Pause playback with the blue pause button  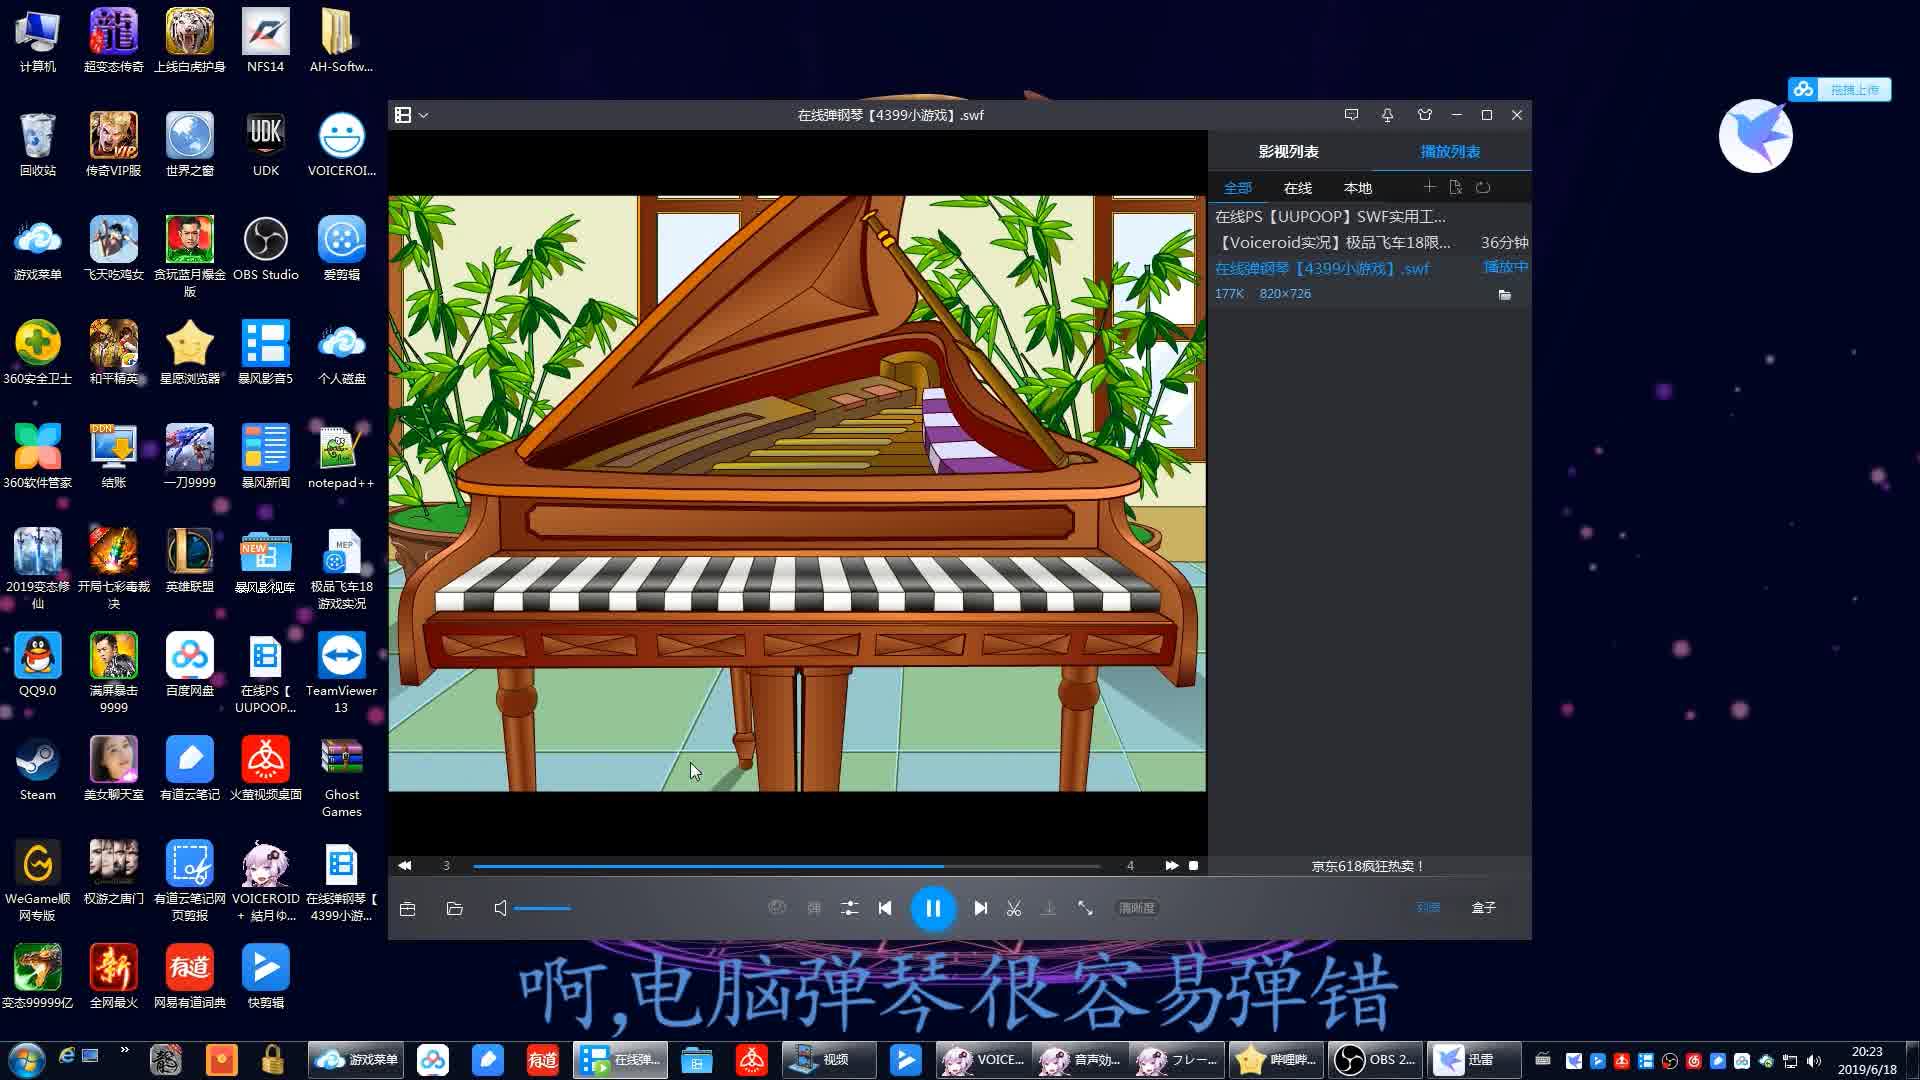tap(932, 908)
